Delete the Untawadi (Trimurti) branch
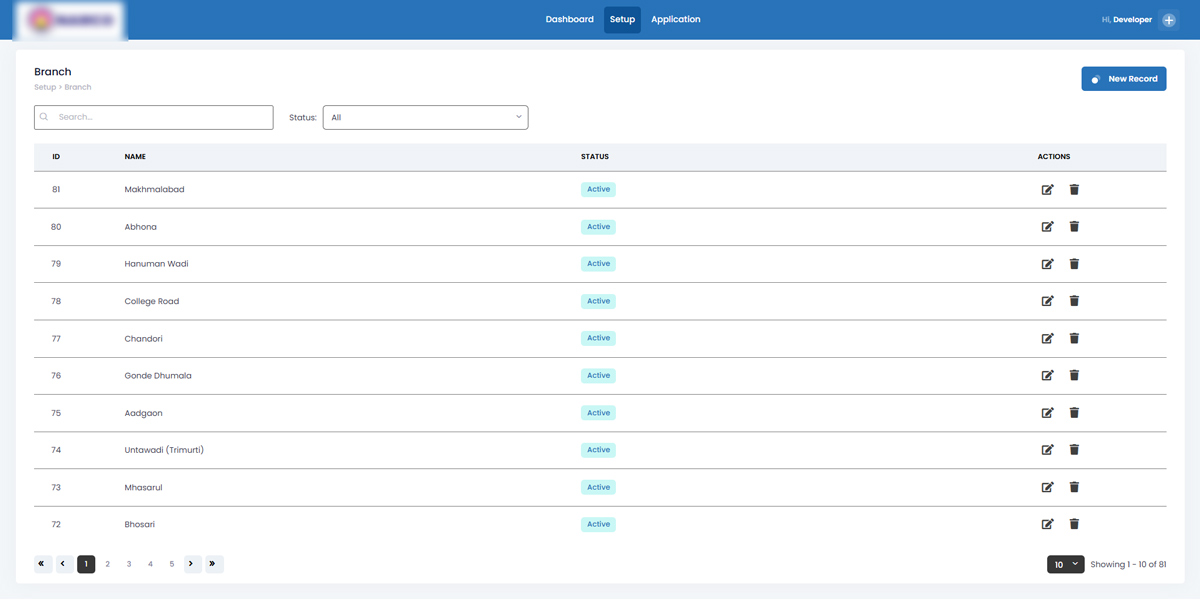1200x615 pixels. tap(1074, 450)
